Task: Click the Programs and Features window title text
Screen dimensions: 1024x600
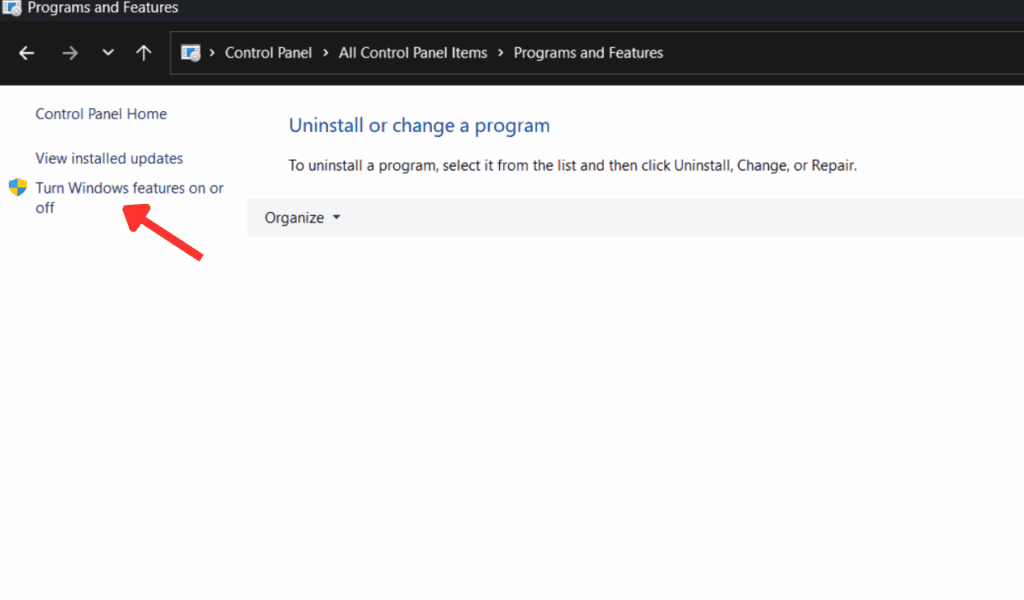Action: click(103, 8)
